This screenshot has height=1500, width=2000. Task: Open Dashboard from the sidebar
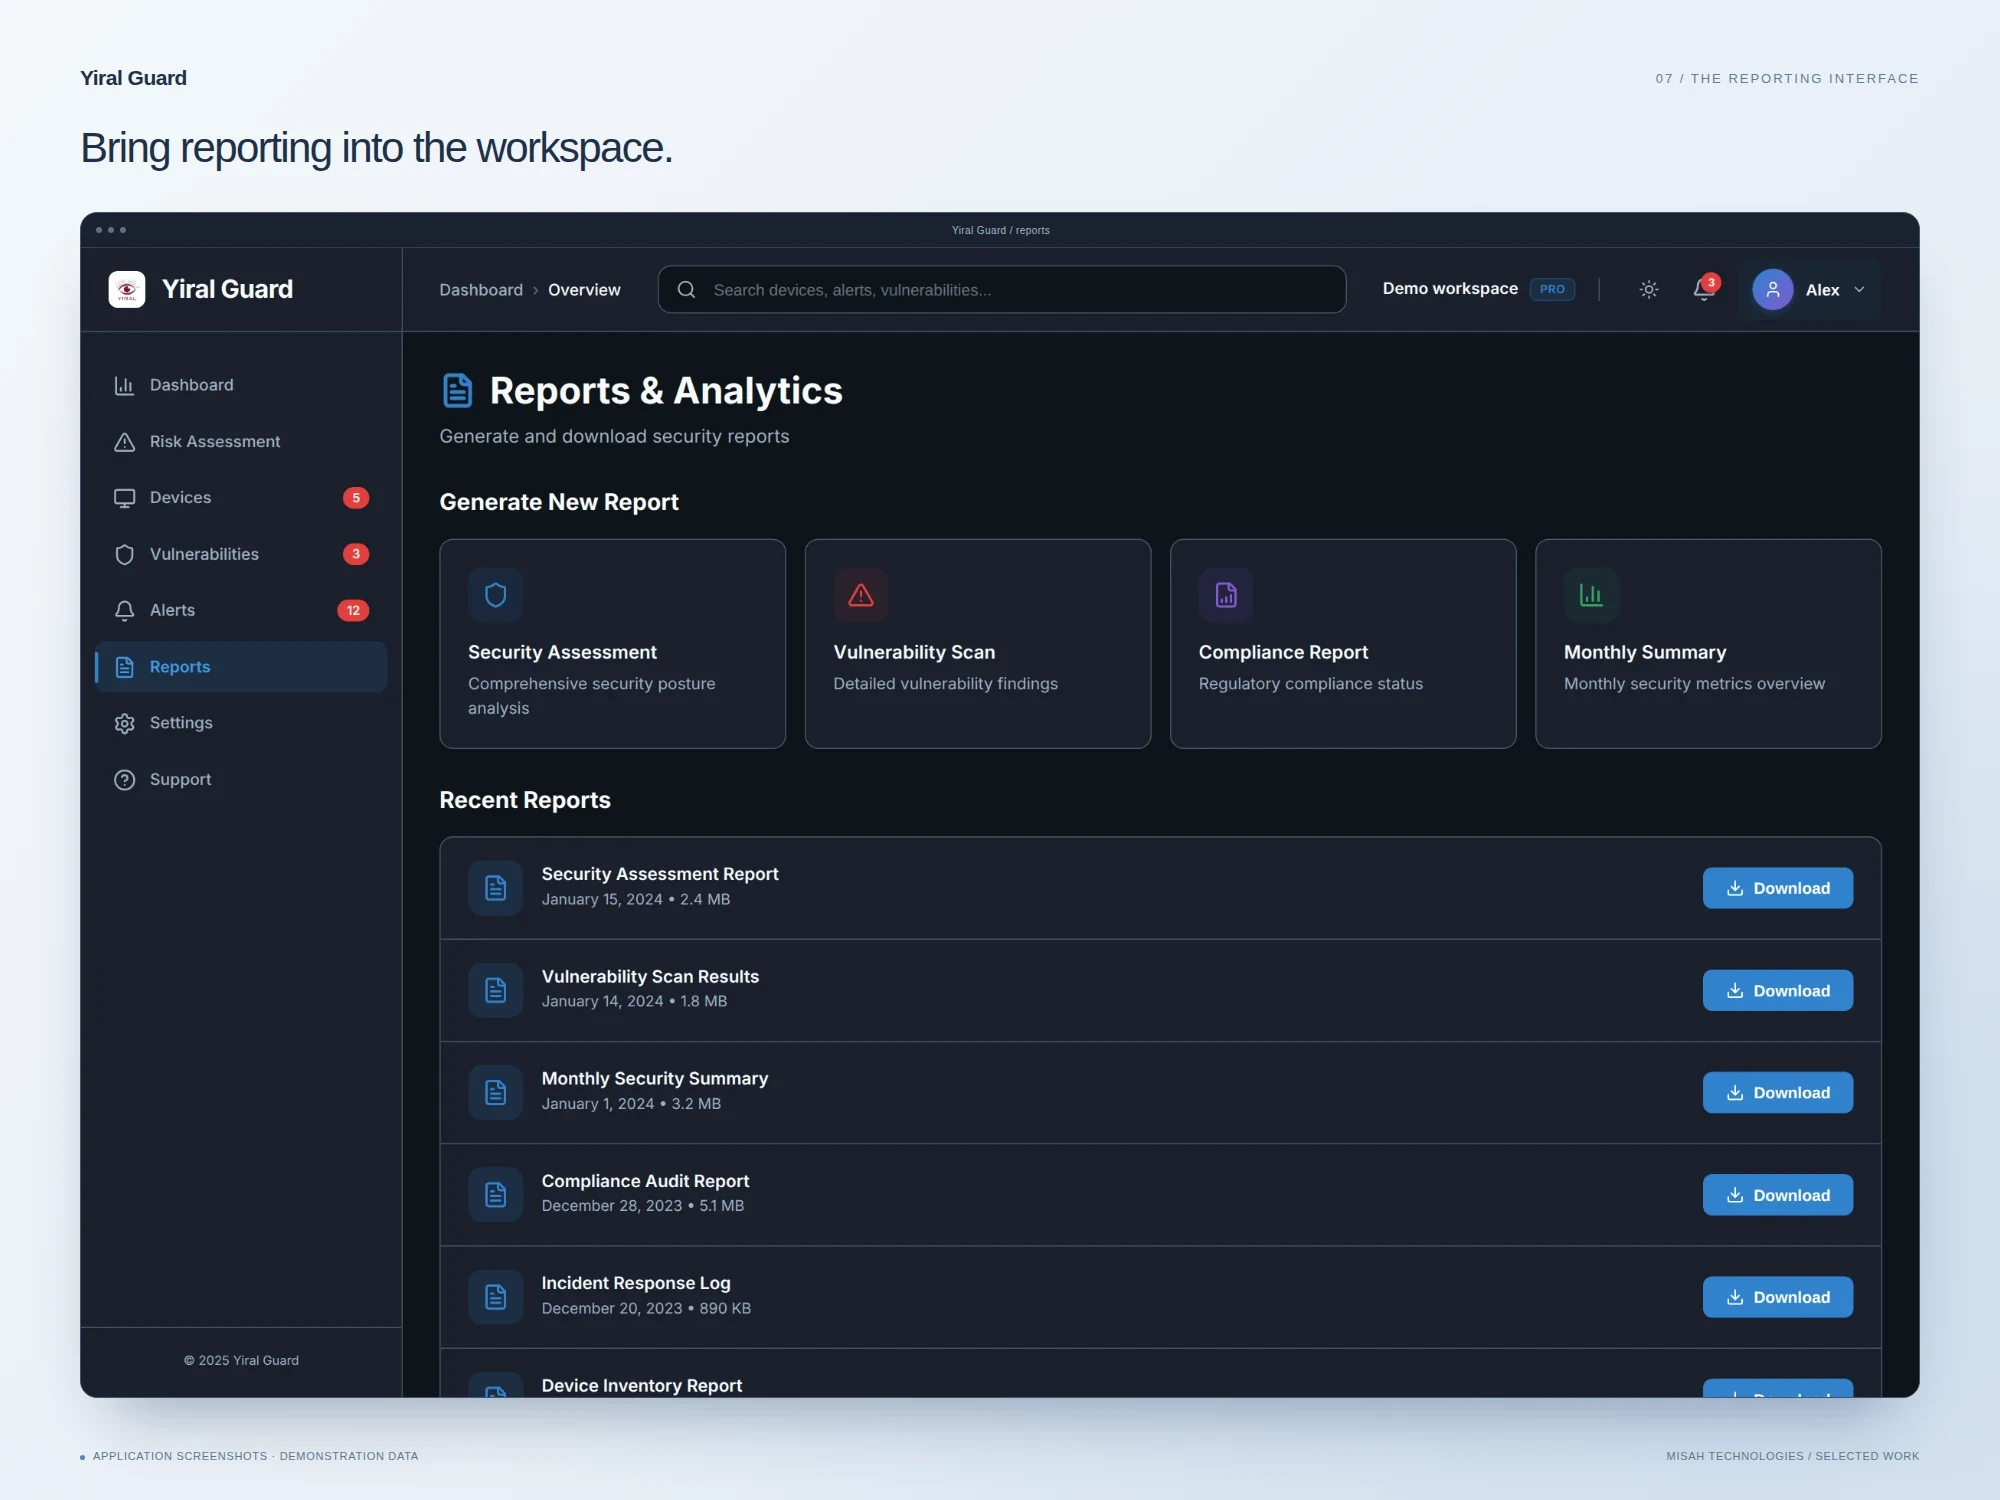[x=241, y=385]
